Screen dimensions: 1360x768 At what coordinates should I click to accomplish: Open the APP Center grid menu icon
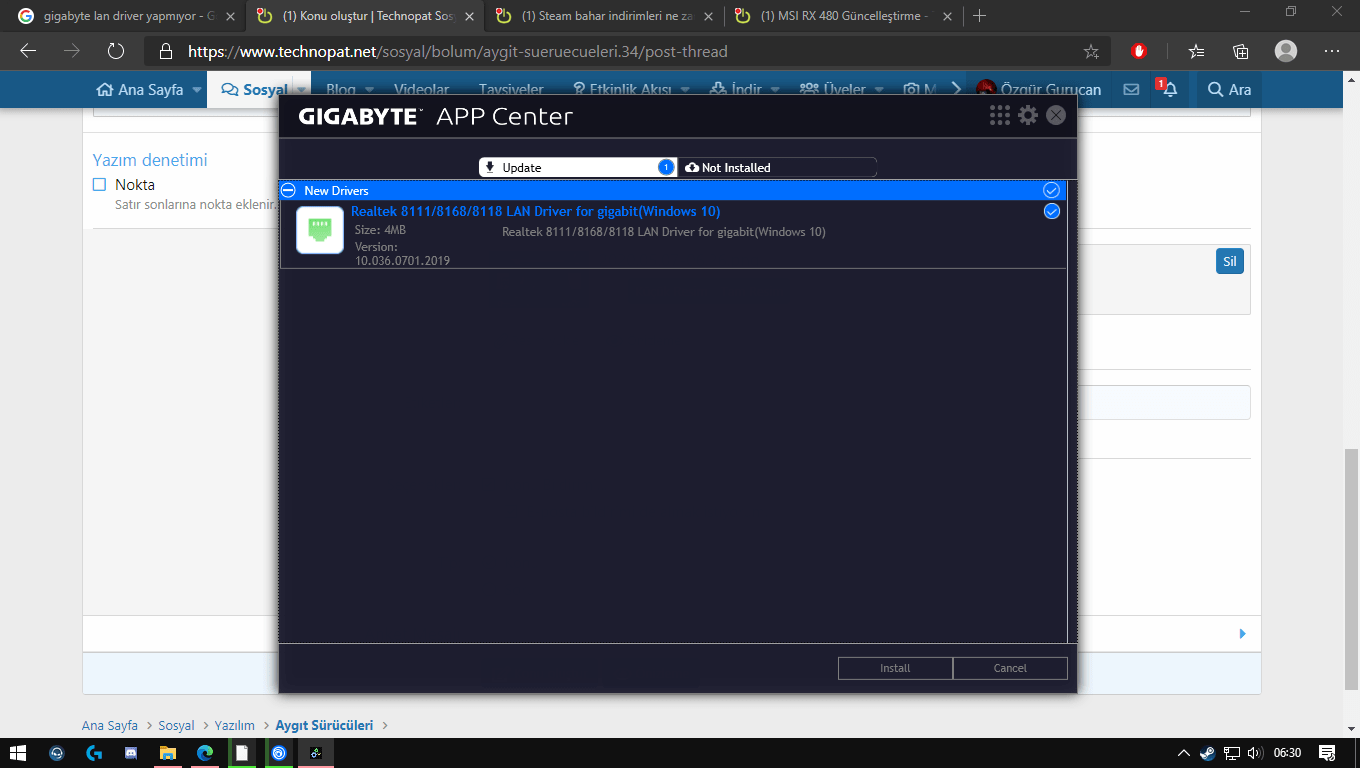[x=1000, y=116]
